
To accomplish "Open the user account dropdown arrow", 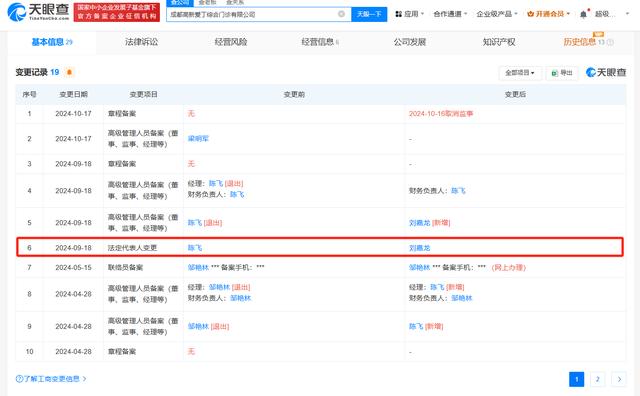I will [627, 14].
